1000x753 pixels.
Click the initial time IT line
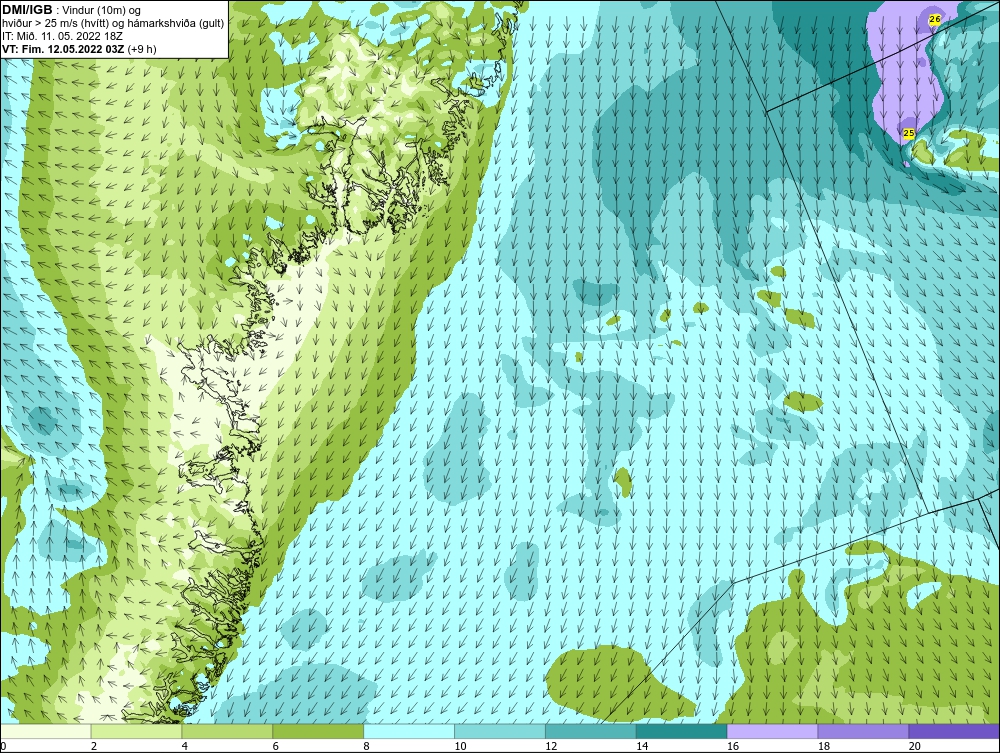[x=62, y=36]
